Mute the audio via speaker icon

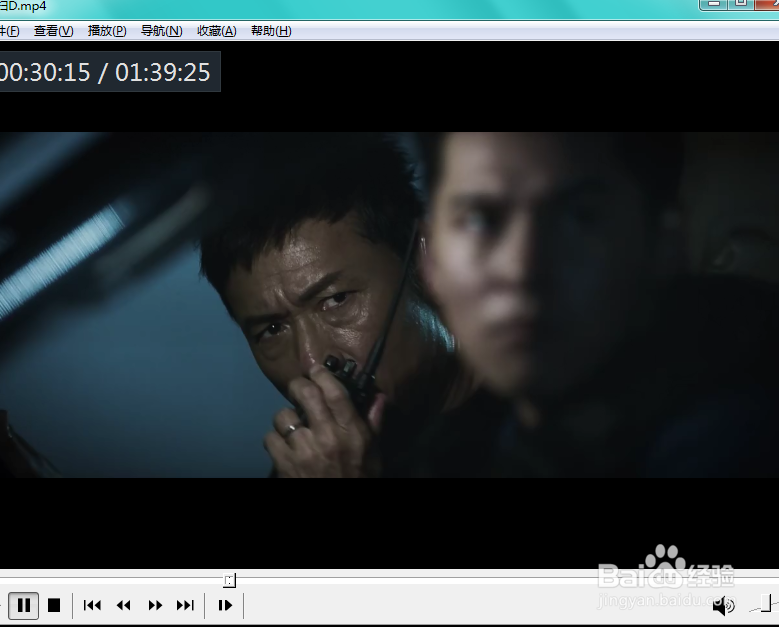point(723,606)
